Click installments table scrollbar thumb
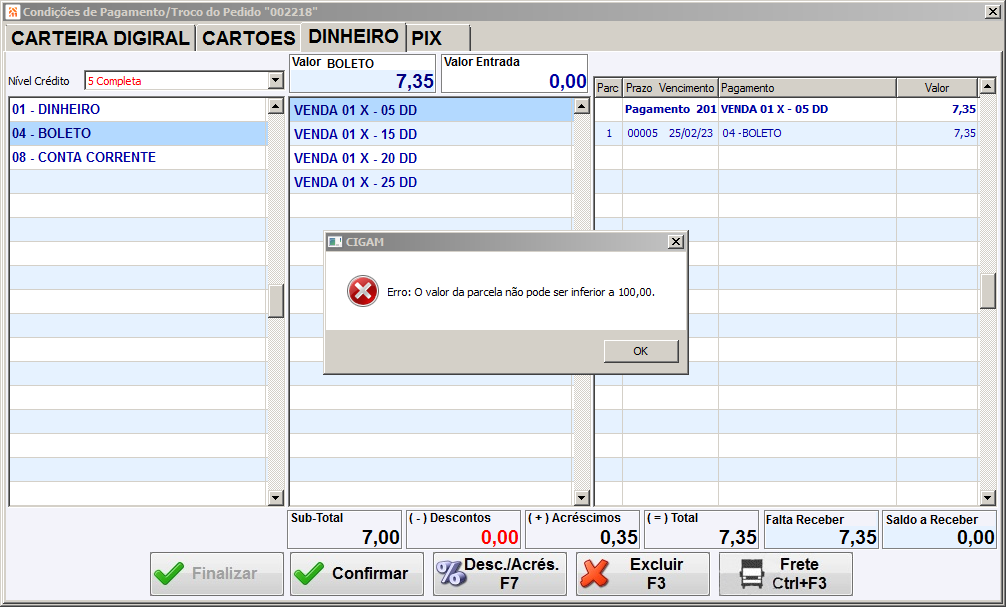 (987, 291)
